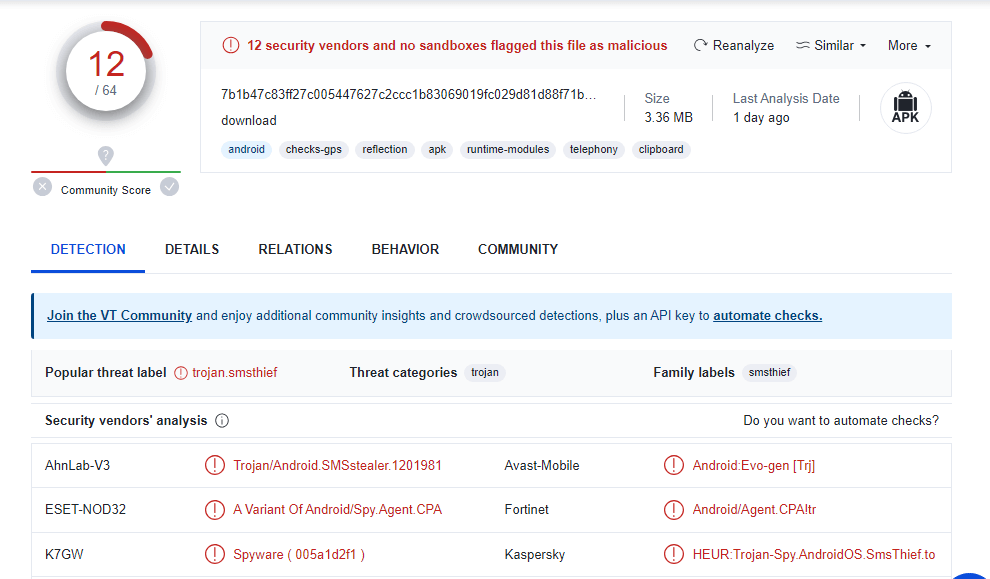
Task: Click 'Spyware ( 005a1d2f1 )' result
Action: 299,554
